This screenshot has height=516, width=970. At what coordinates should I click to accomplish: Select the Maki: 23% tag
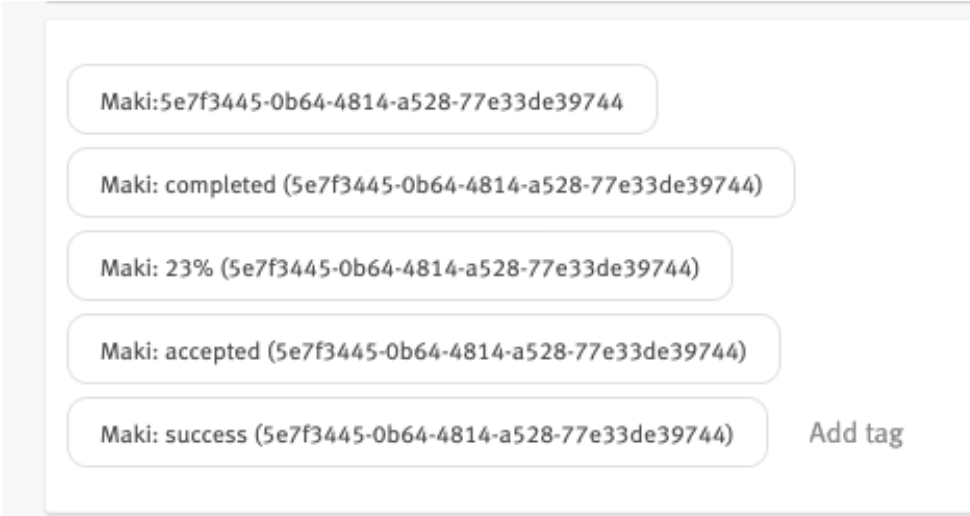click(400, 266)
